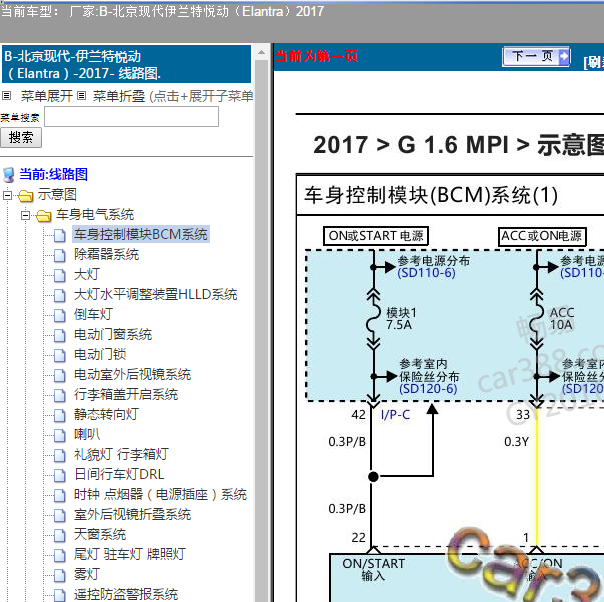Click document icon beside 天窗系统
The height and width of the screenshot is (602, 604).
pyautogui.click(x=59, y=536)
